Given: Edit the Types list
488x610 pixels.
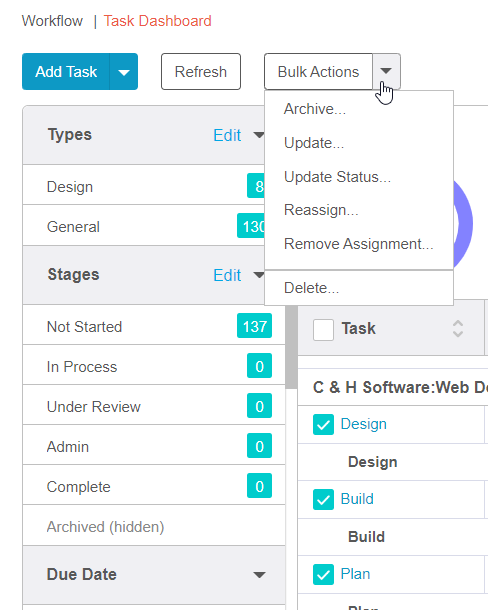Looking at the screenshot, I should (227, 135).
